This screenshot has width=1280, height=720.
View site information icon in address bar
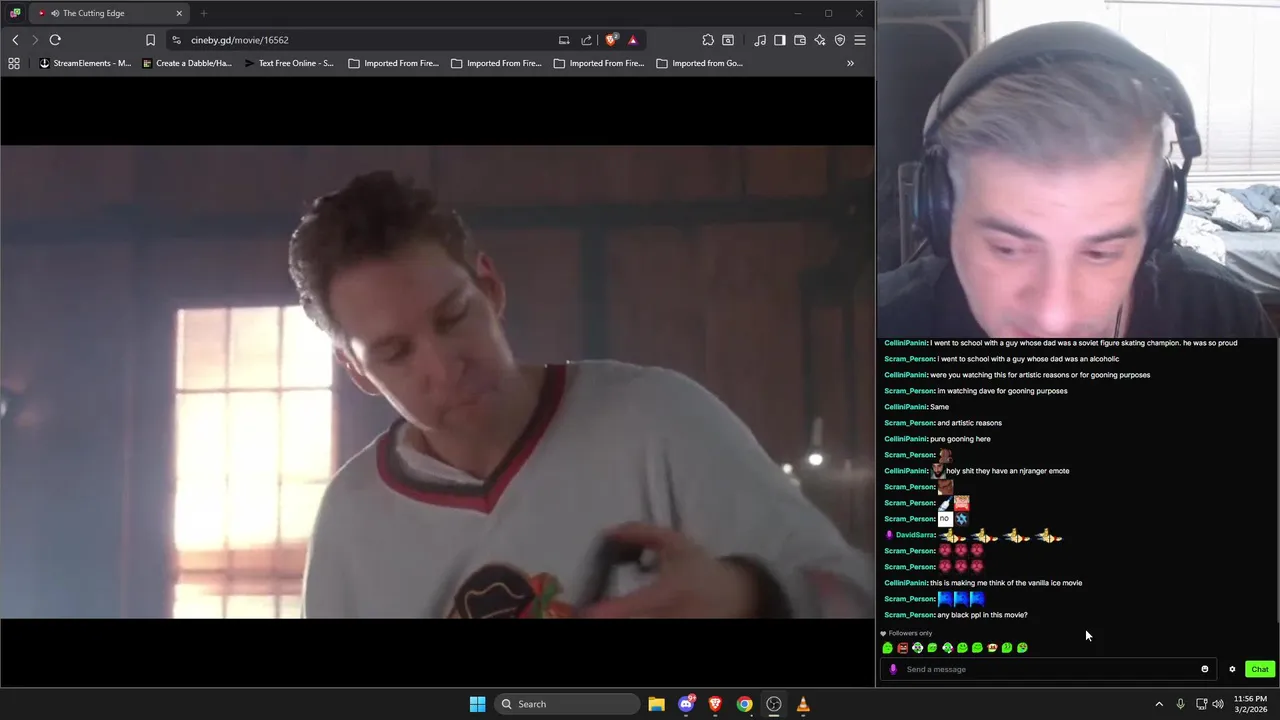coord(176,40)
